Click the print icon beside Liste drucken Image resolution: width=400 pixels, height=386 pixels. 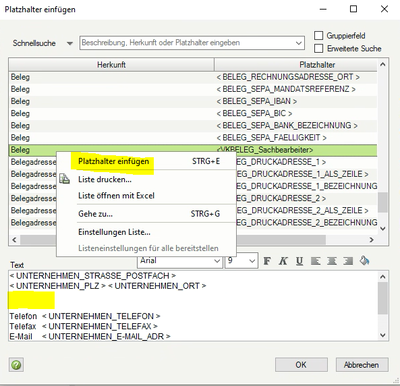(x=64, y=179)
